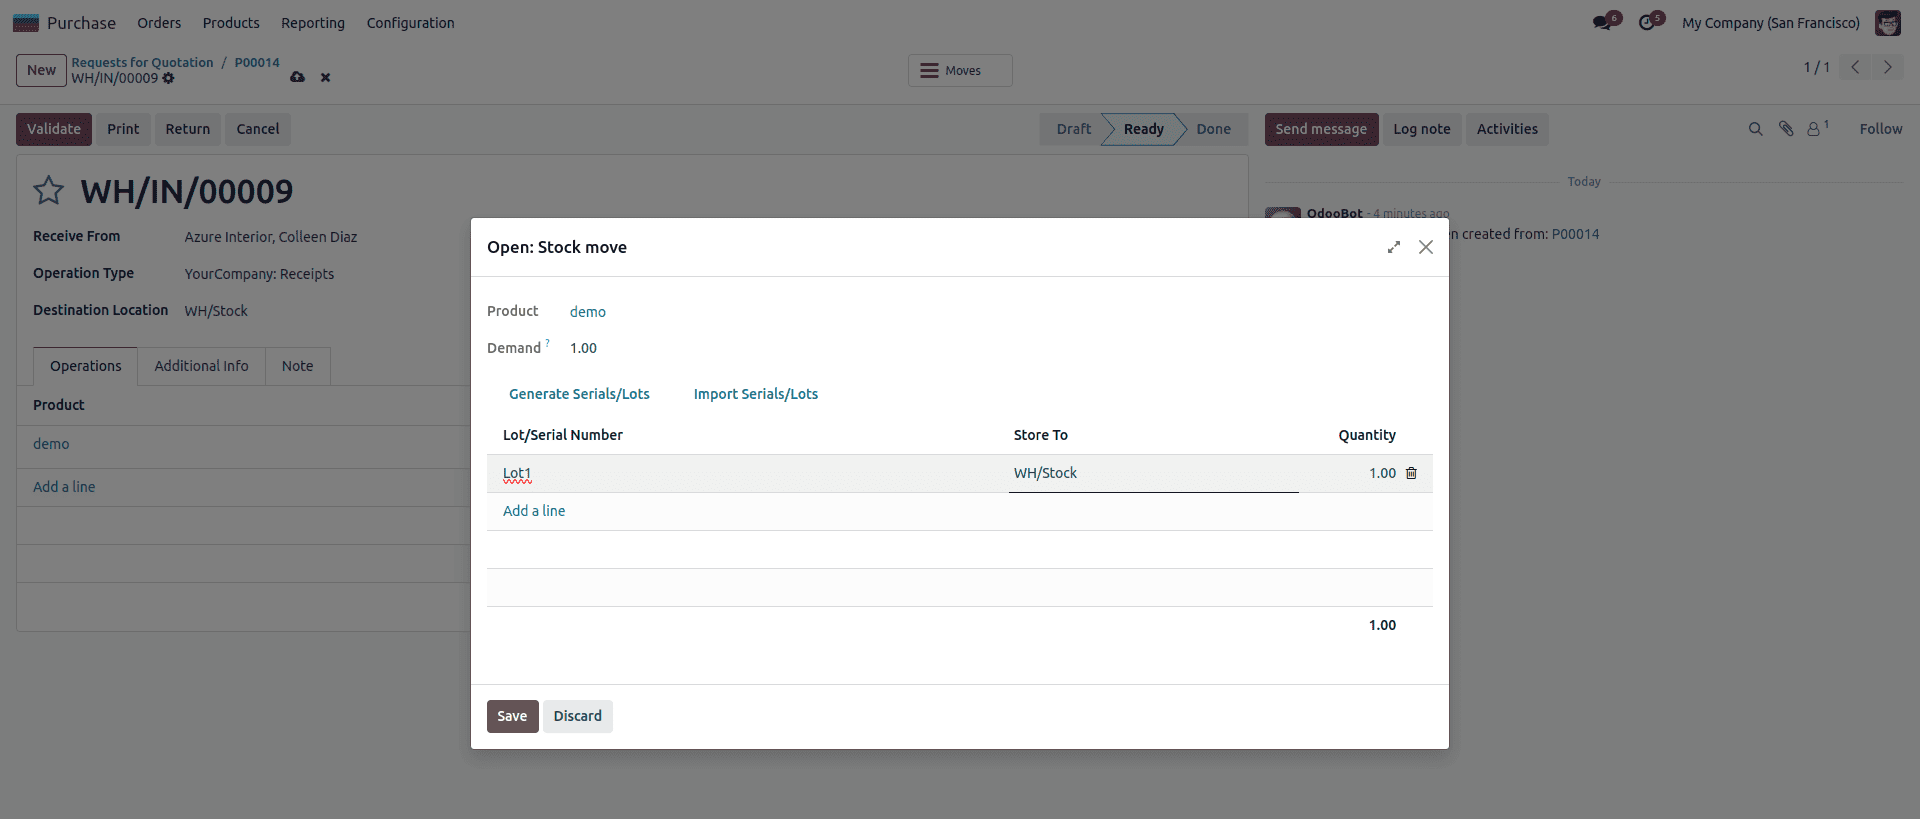Click Add a line in the dialog
1920x819 pixels.
534,511
